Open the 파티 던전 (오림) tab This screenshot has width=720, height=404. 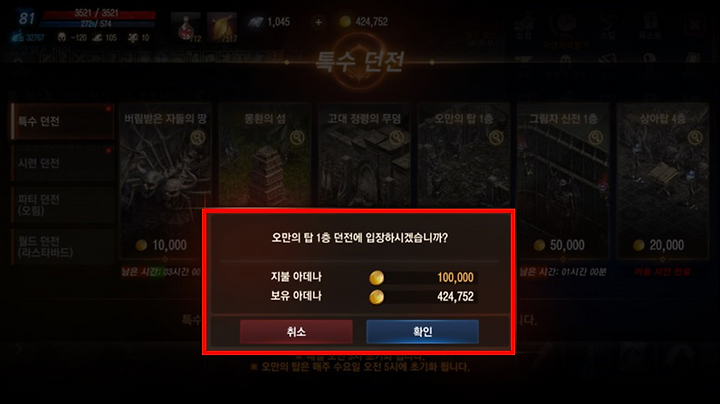point(62,205)
